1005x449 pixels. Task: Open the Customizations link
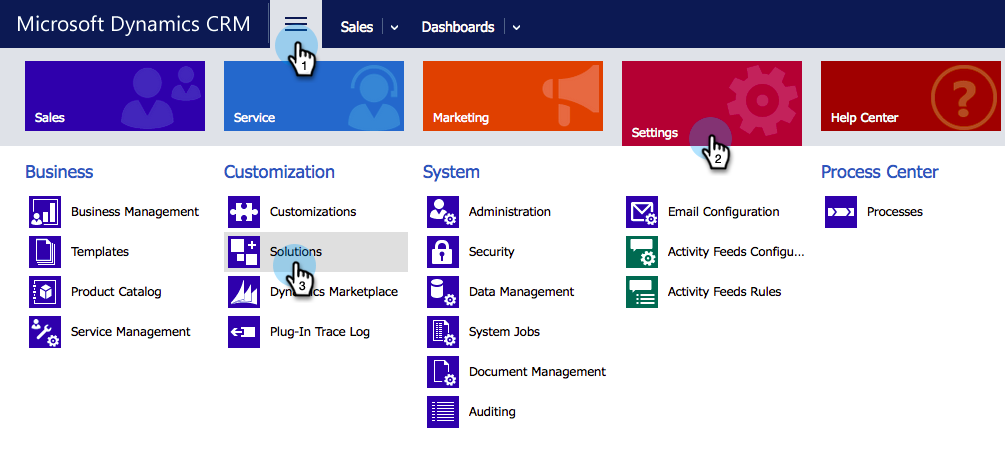pyautogui.click(x=313, y=212)
